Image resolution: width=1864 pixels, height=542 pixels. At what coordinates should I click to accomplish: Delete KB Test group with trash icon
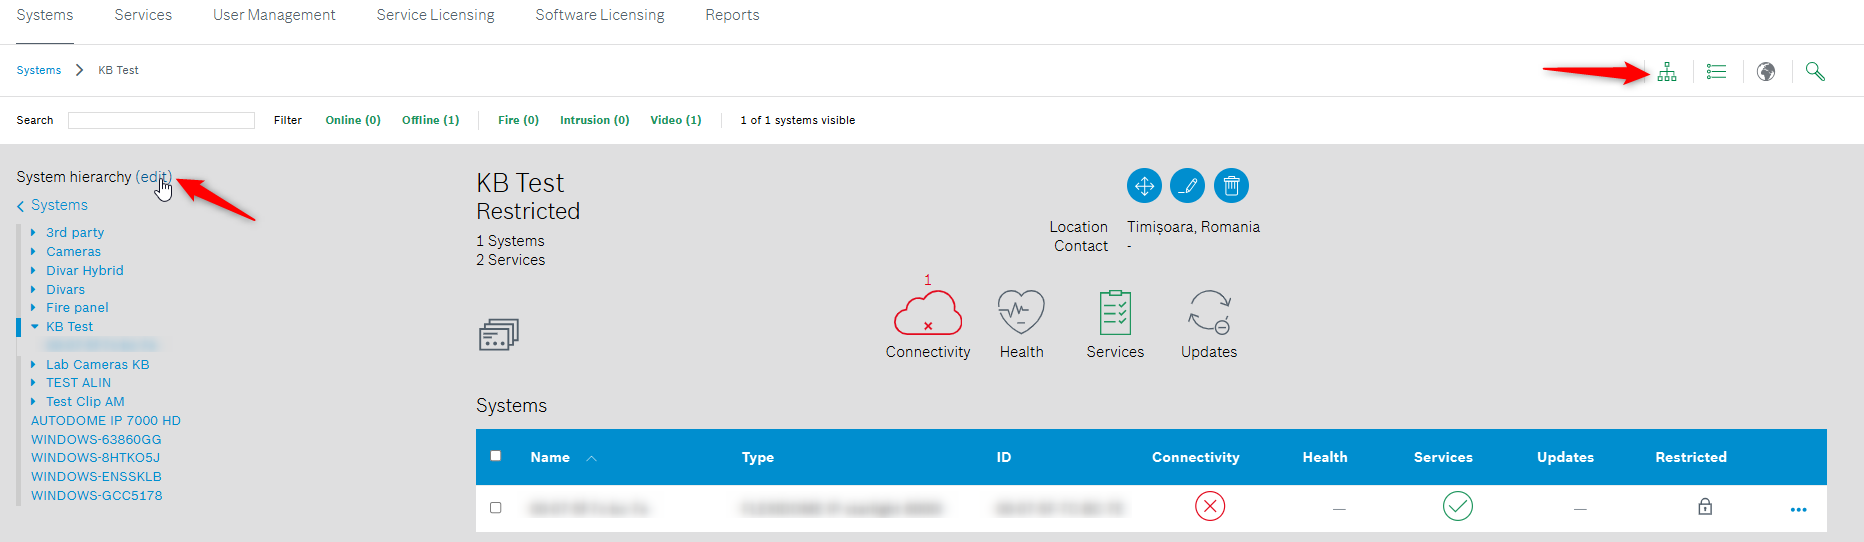(1231, 186)
